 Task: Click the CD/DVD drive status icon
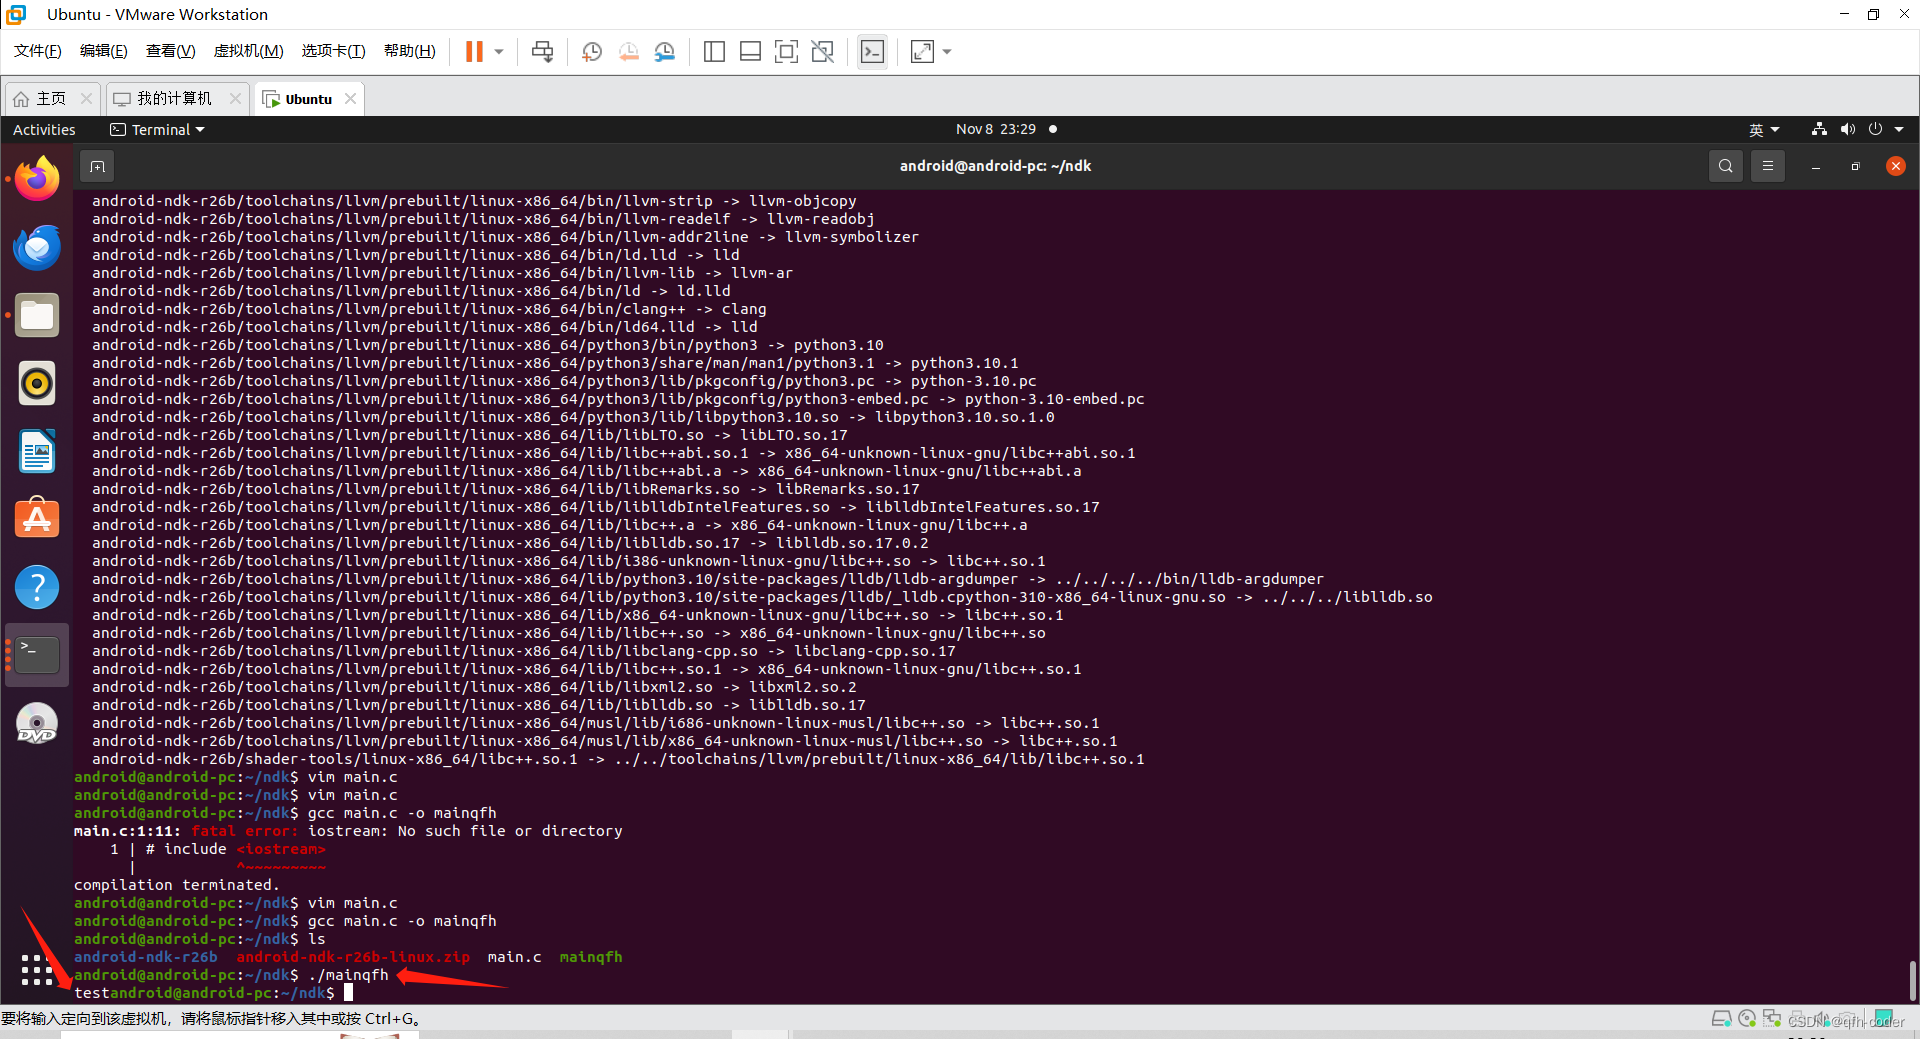click(1747, 1019)
